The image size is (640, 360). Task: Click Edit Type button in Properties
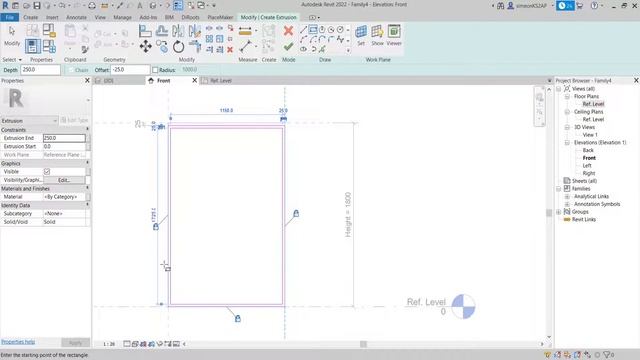75,120
